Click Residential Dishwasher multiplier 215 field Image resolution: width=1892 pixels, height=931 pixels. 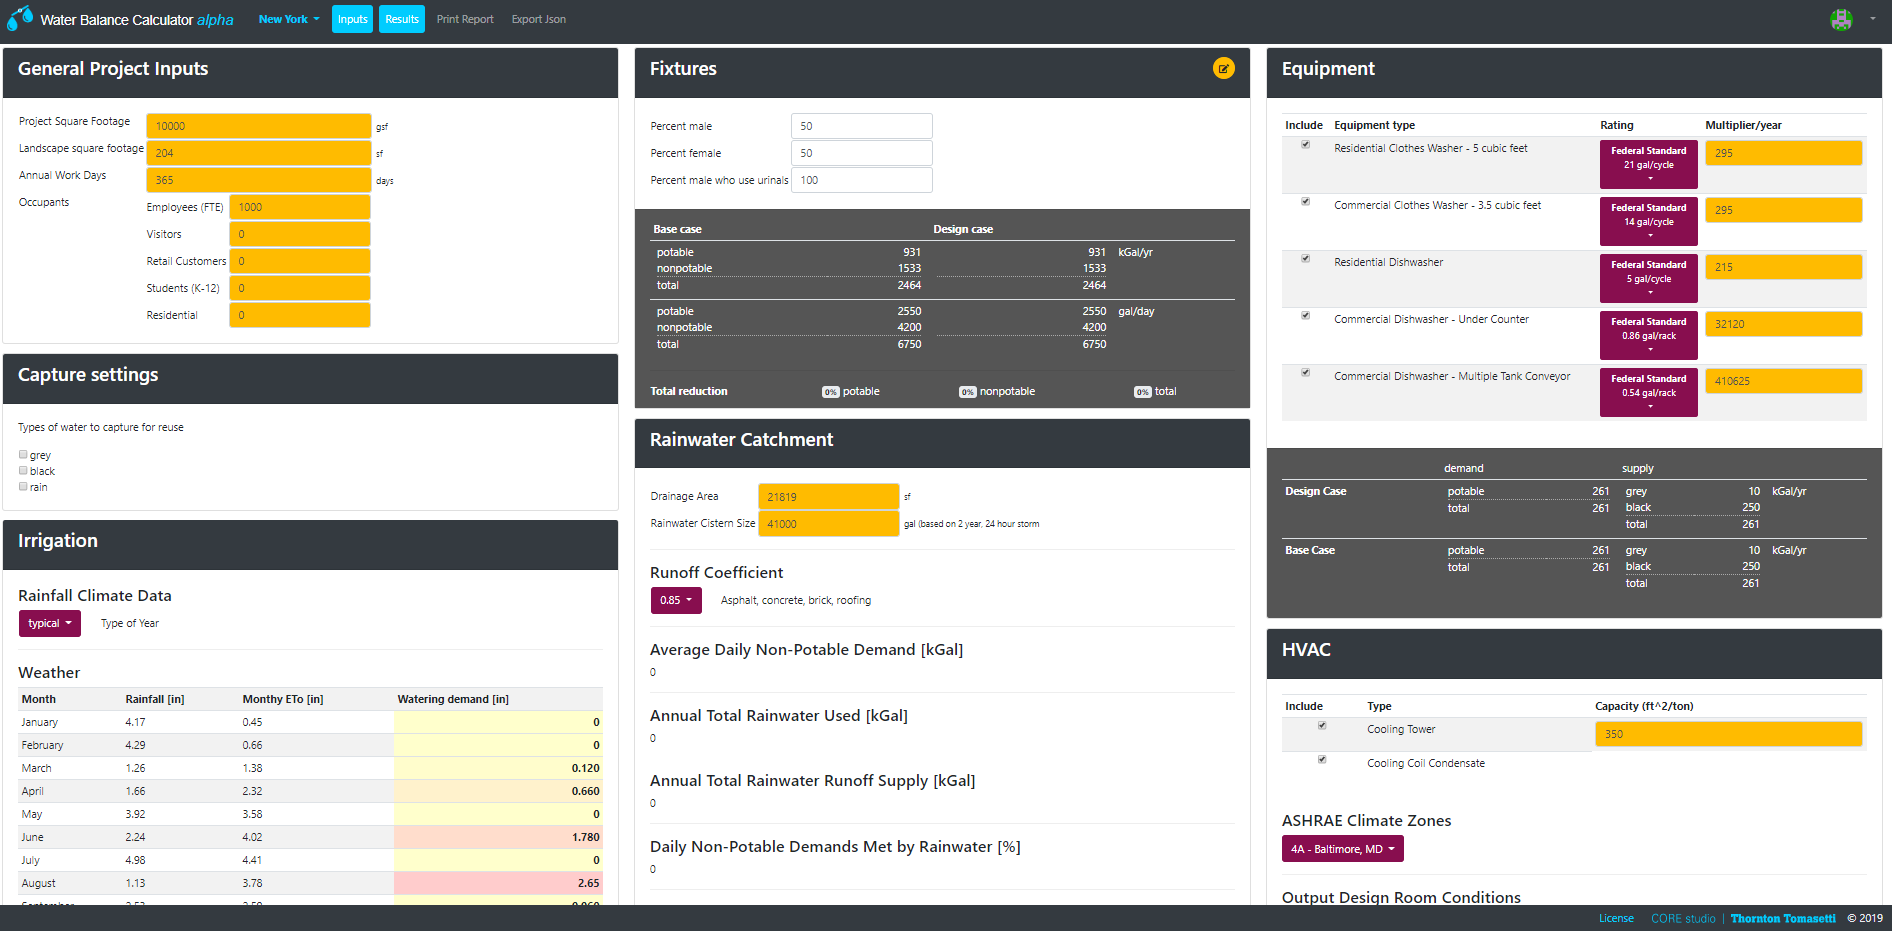click(1784, 267)
